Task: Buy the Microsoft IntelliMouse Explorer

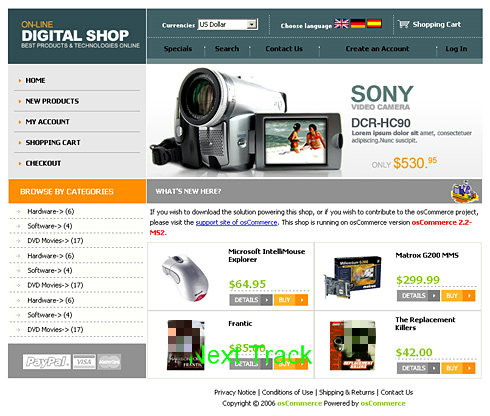Action: click(x=291, y=300)
